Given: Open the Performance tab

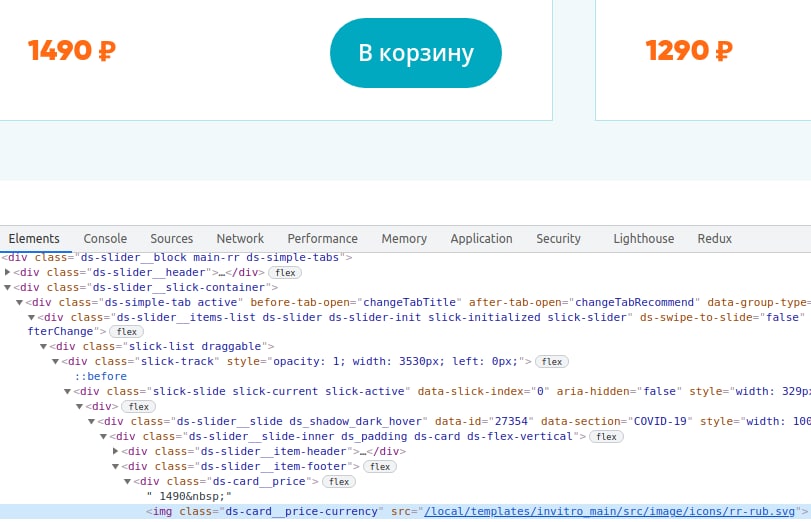Looking at the screenshot, I should point(322,238).
